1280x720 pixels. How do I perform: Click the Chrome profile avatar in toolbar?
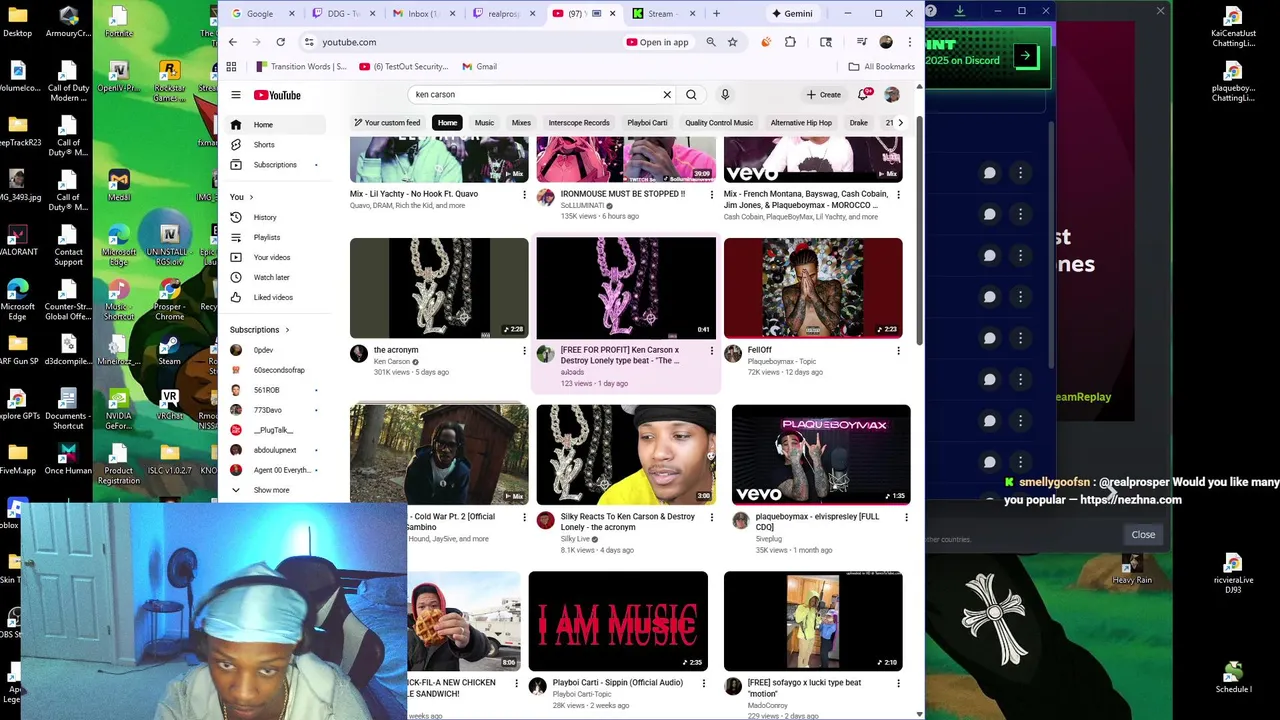tap(886, 42)
